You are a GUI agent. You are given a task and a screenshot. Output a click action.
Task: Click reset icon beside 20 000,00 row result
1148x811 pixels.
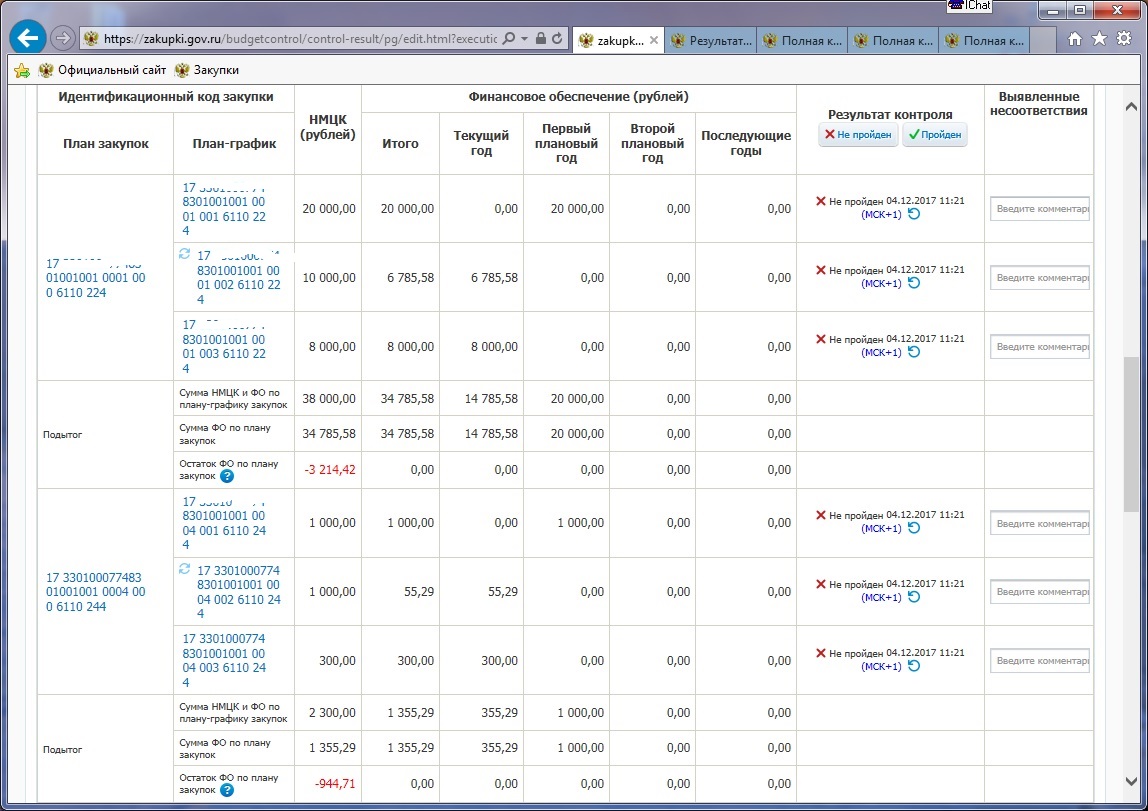click(913, 214)
